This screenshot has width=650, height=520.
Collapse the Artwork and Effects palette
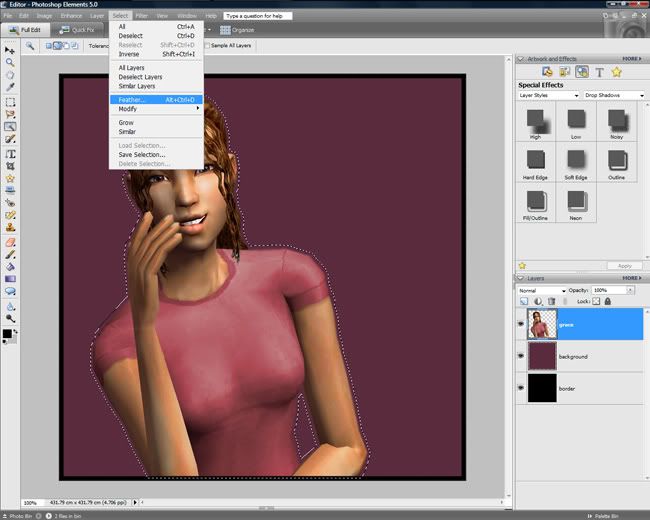(521, 59)
